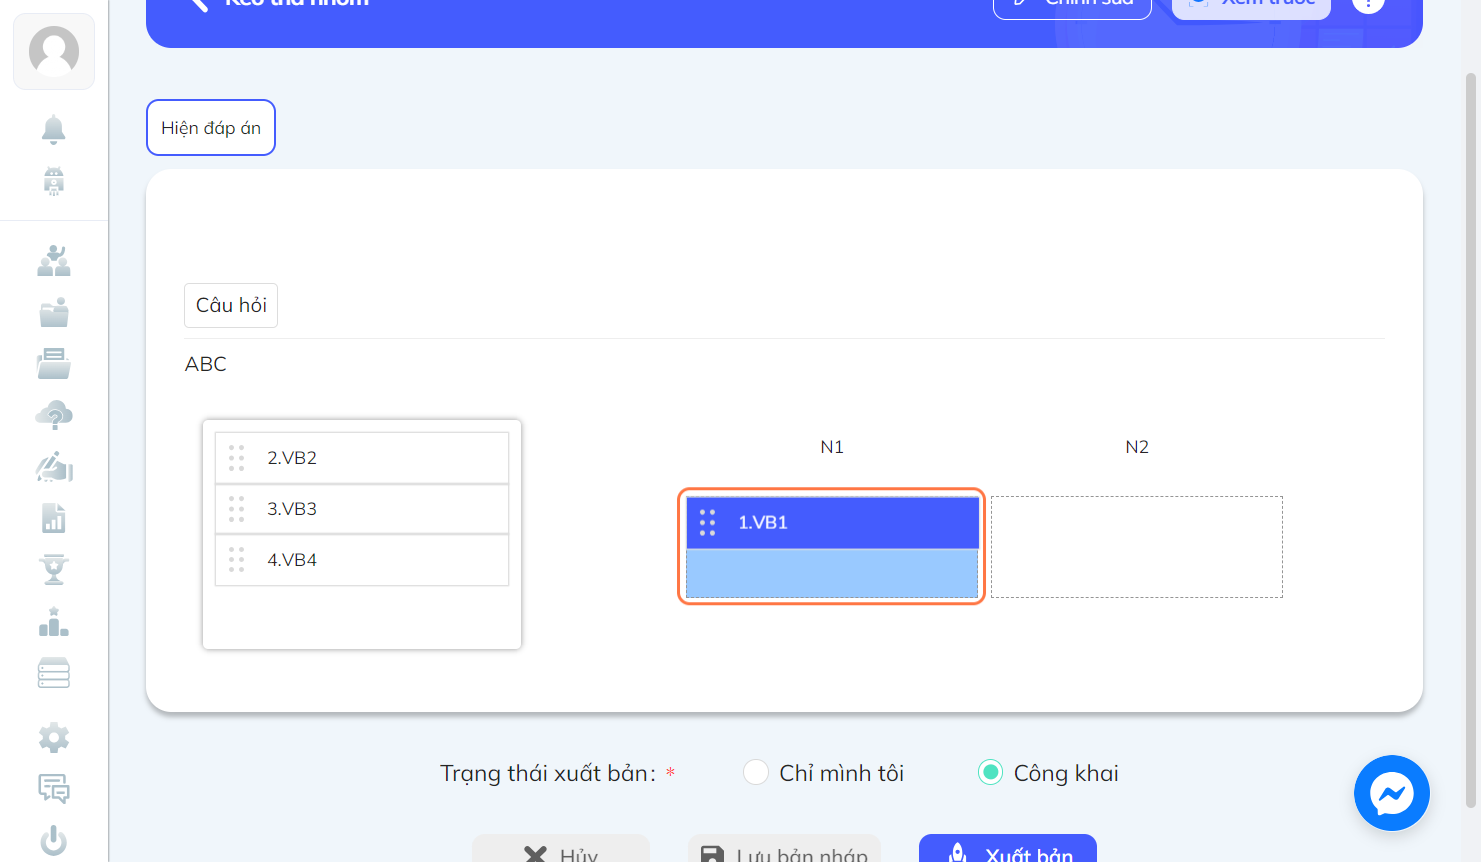Image resolution: width=1481 pixels, height=862 pixels.
Task: Open the server storage sidebar icon
Action: point(54,673)
